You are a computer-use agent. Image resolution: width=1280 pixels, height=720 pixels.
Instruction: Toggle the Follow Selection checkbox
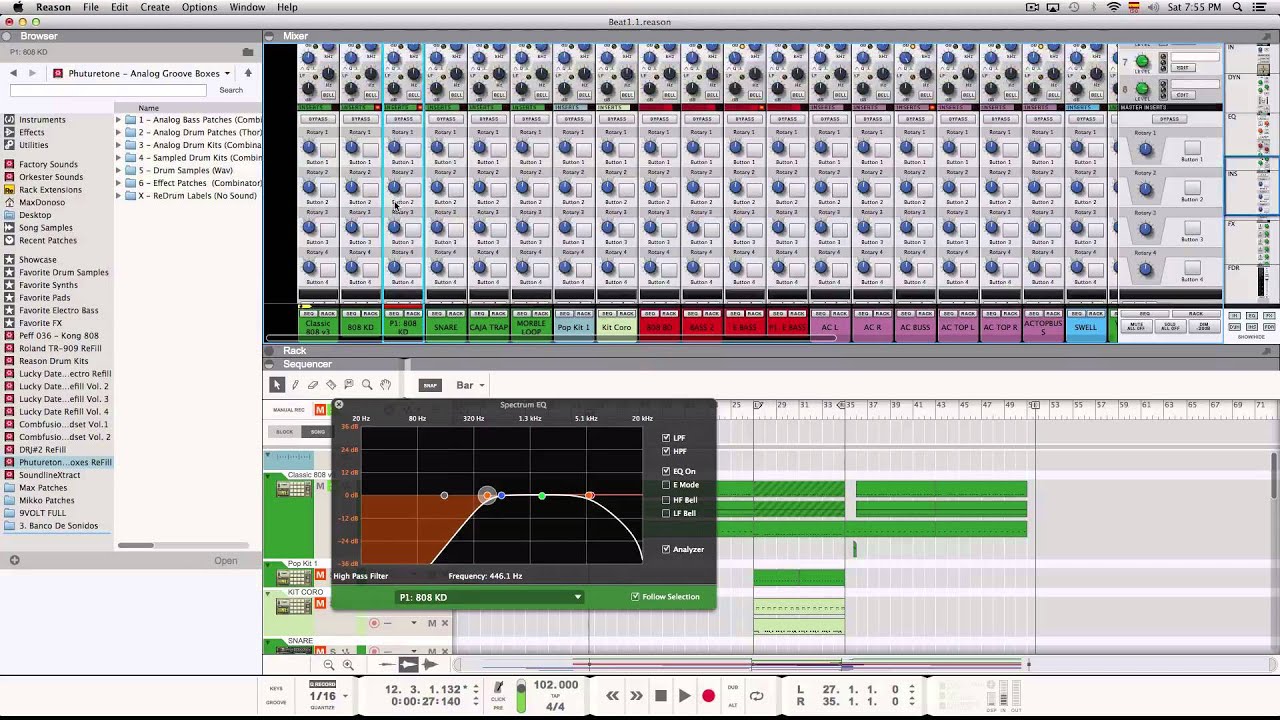[x=635, y=597]
